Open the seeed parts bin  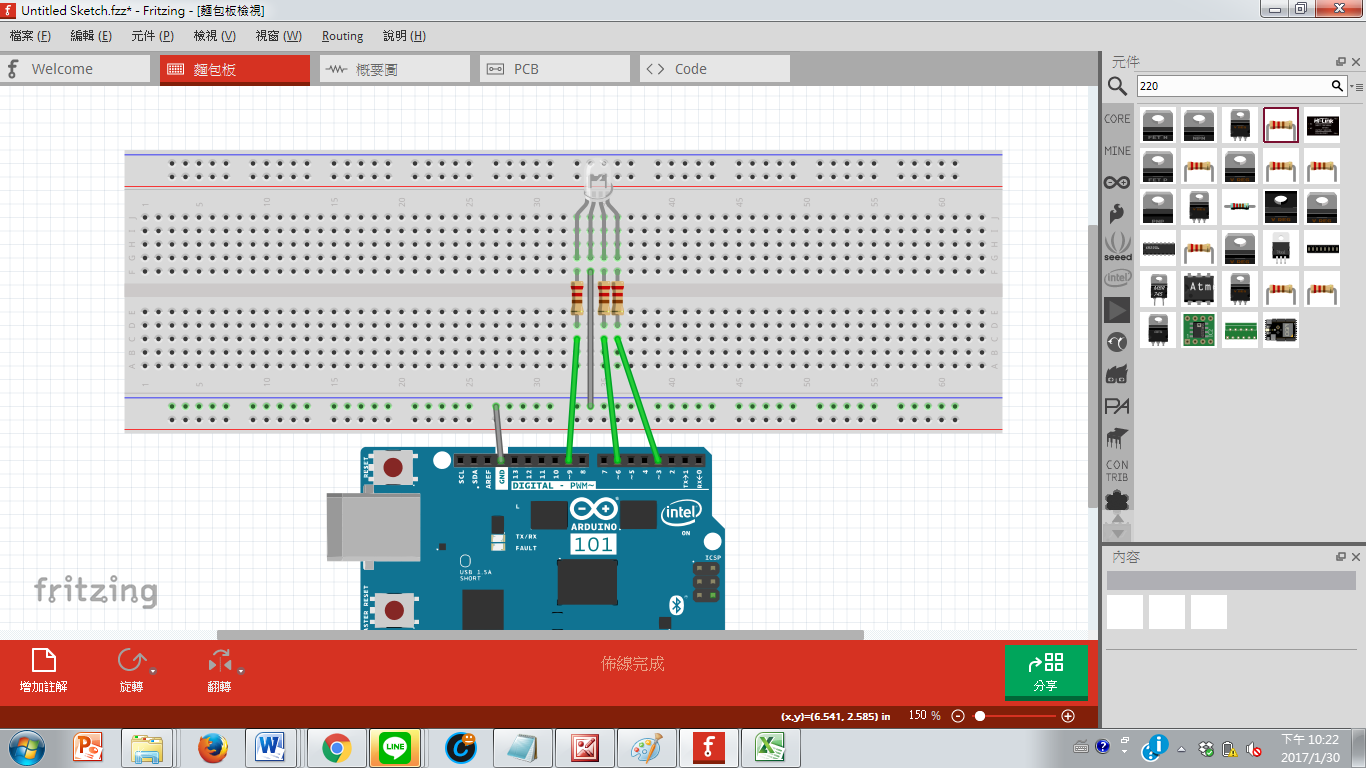(x=1117, y=245)
